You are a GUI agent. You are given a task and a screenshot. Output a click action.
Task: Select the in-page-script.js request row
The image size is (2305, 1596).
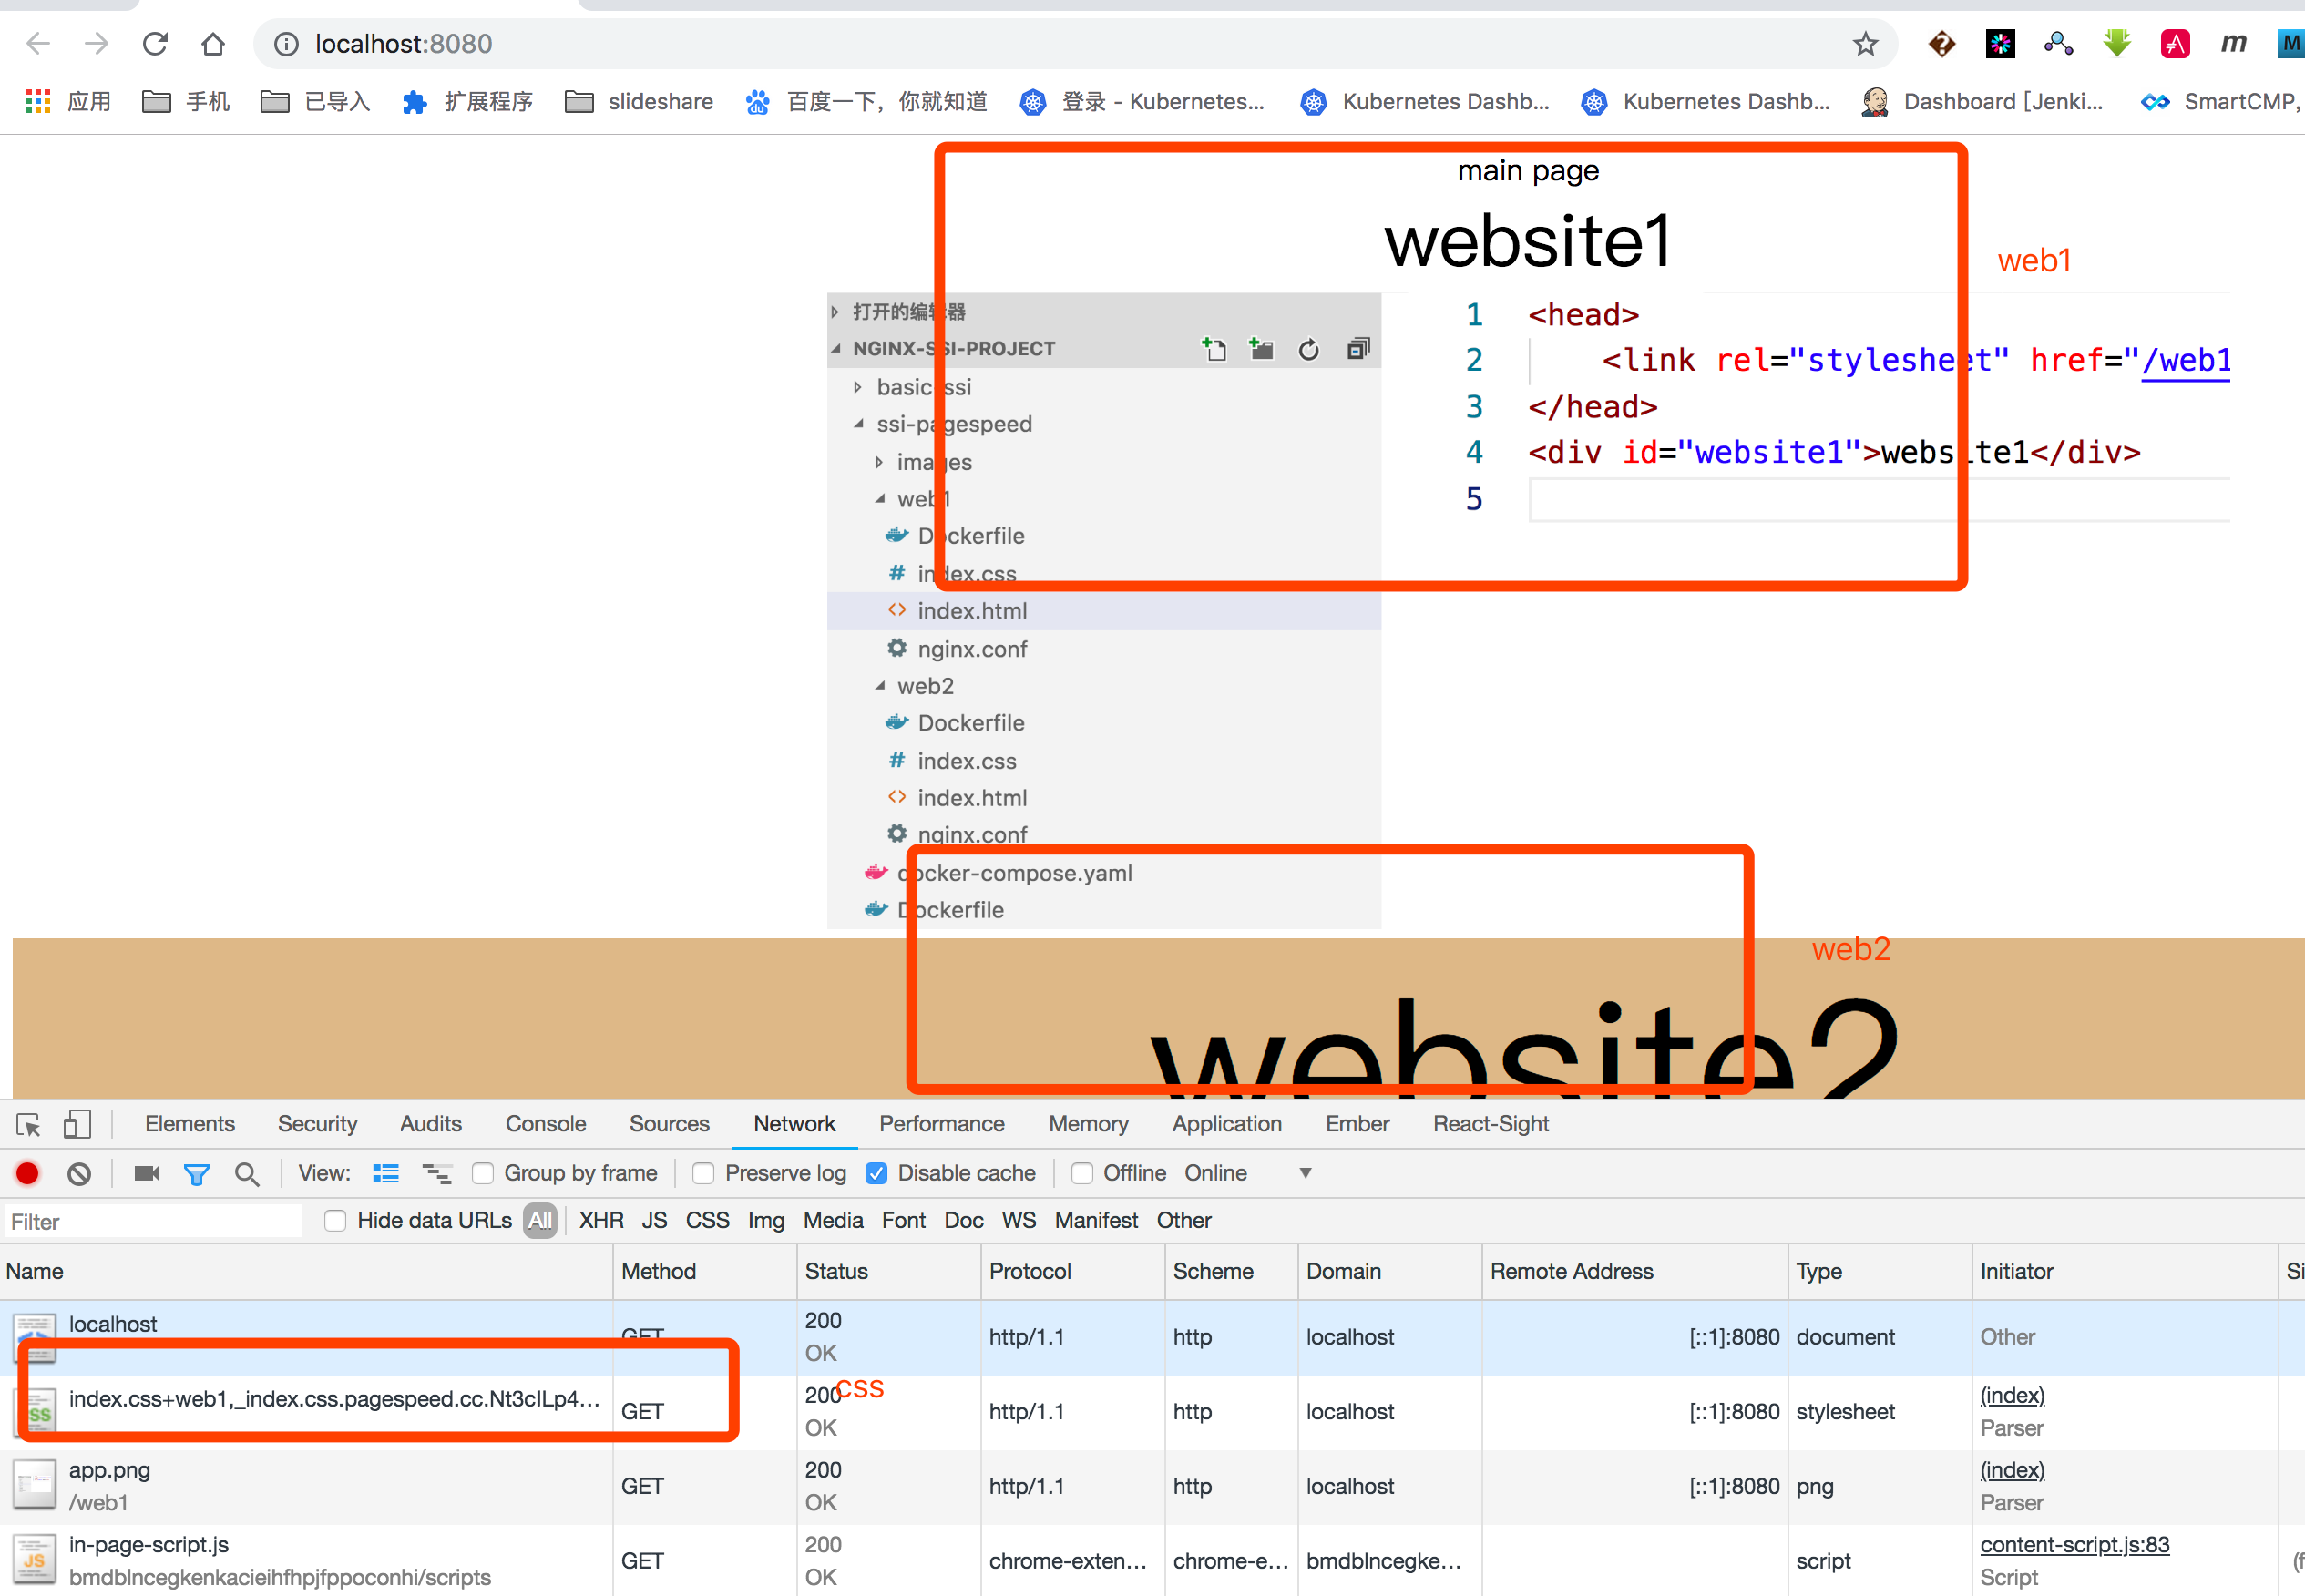click(x=1152, y=1560)
